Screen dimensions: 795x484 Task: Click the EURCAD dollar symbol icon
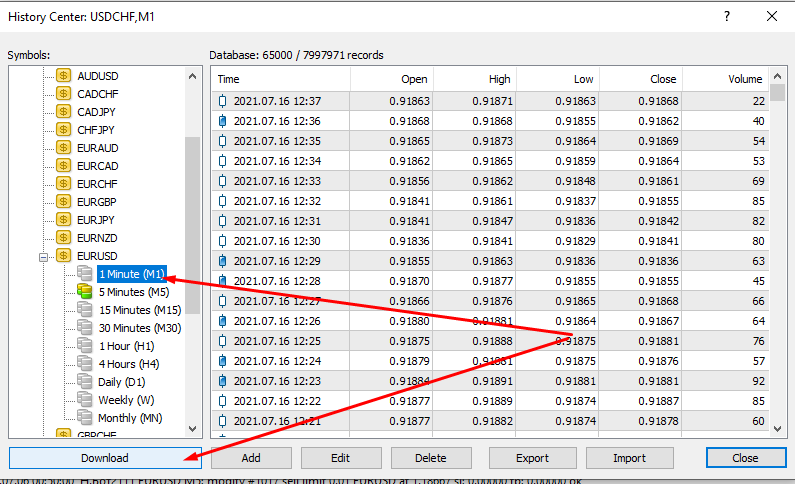63,166
